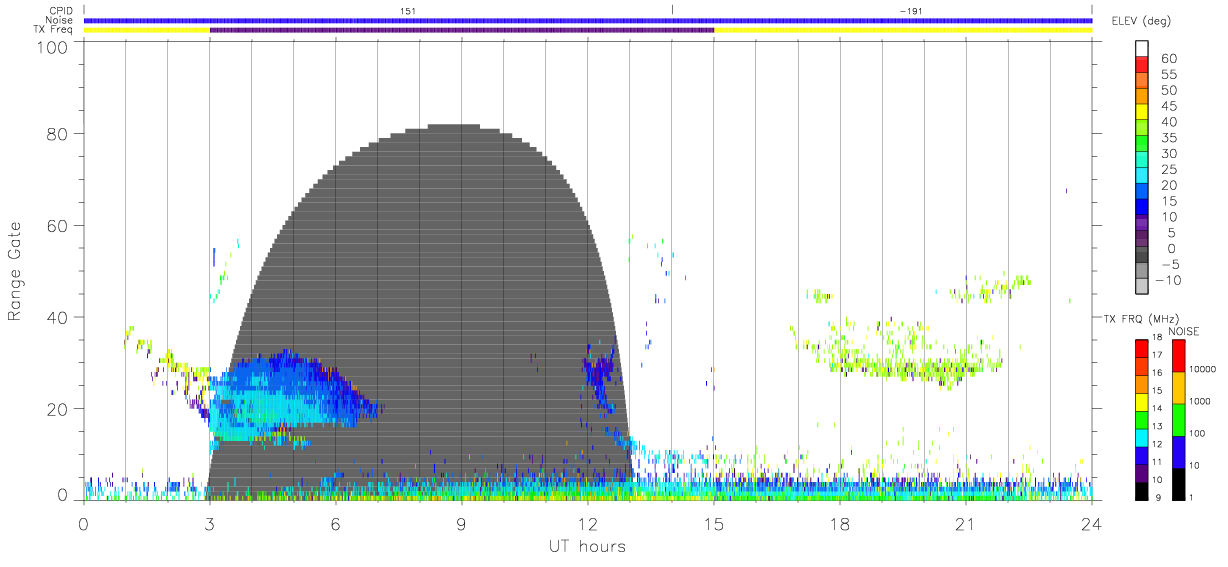The height and width of the screenshot is (567, 1228).
Task: Click the '-5' label on ELEV colorbar
Action: 1169,264
